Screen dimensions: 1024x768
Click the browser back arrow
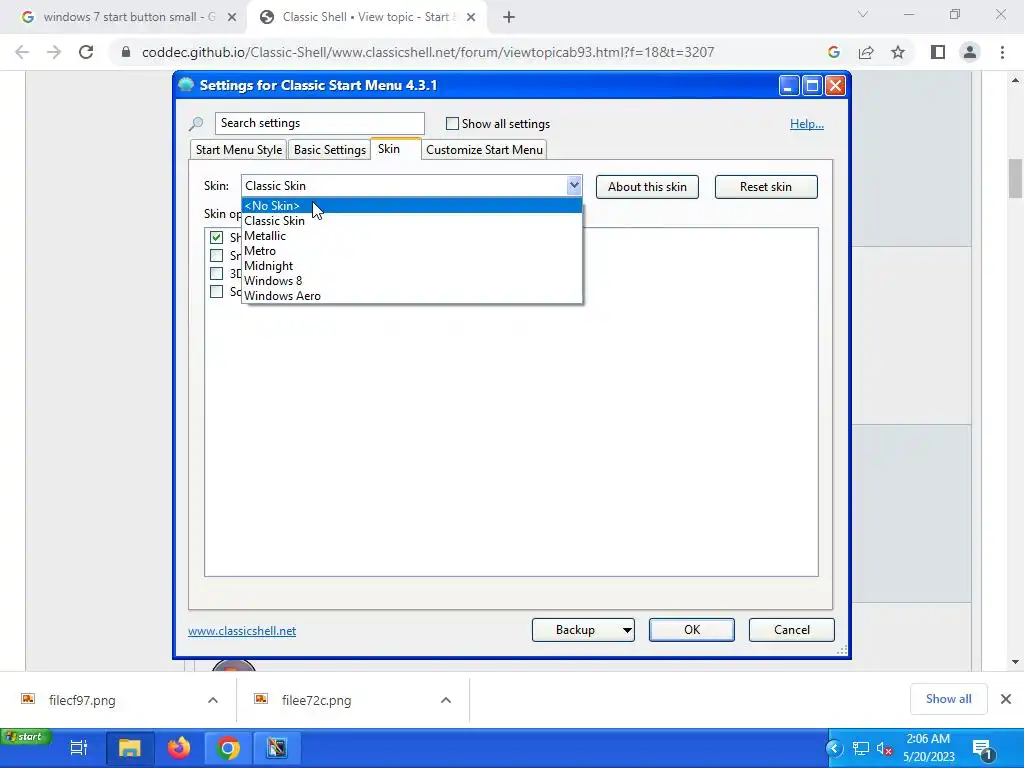tap(22, 52)
